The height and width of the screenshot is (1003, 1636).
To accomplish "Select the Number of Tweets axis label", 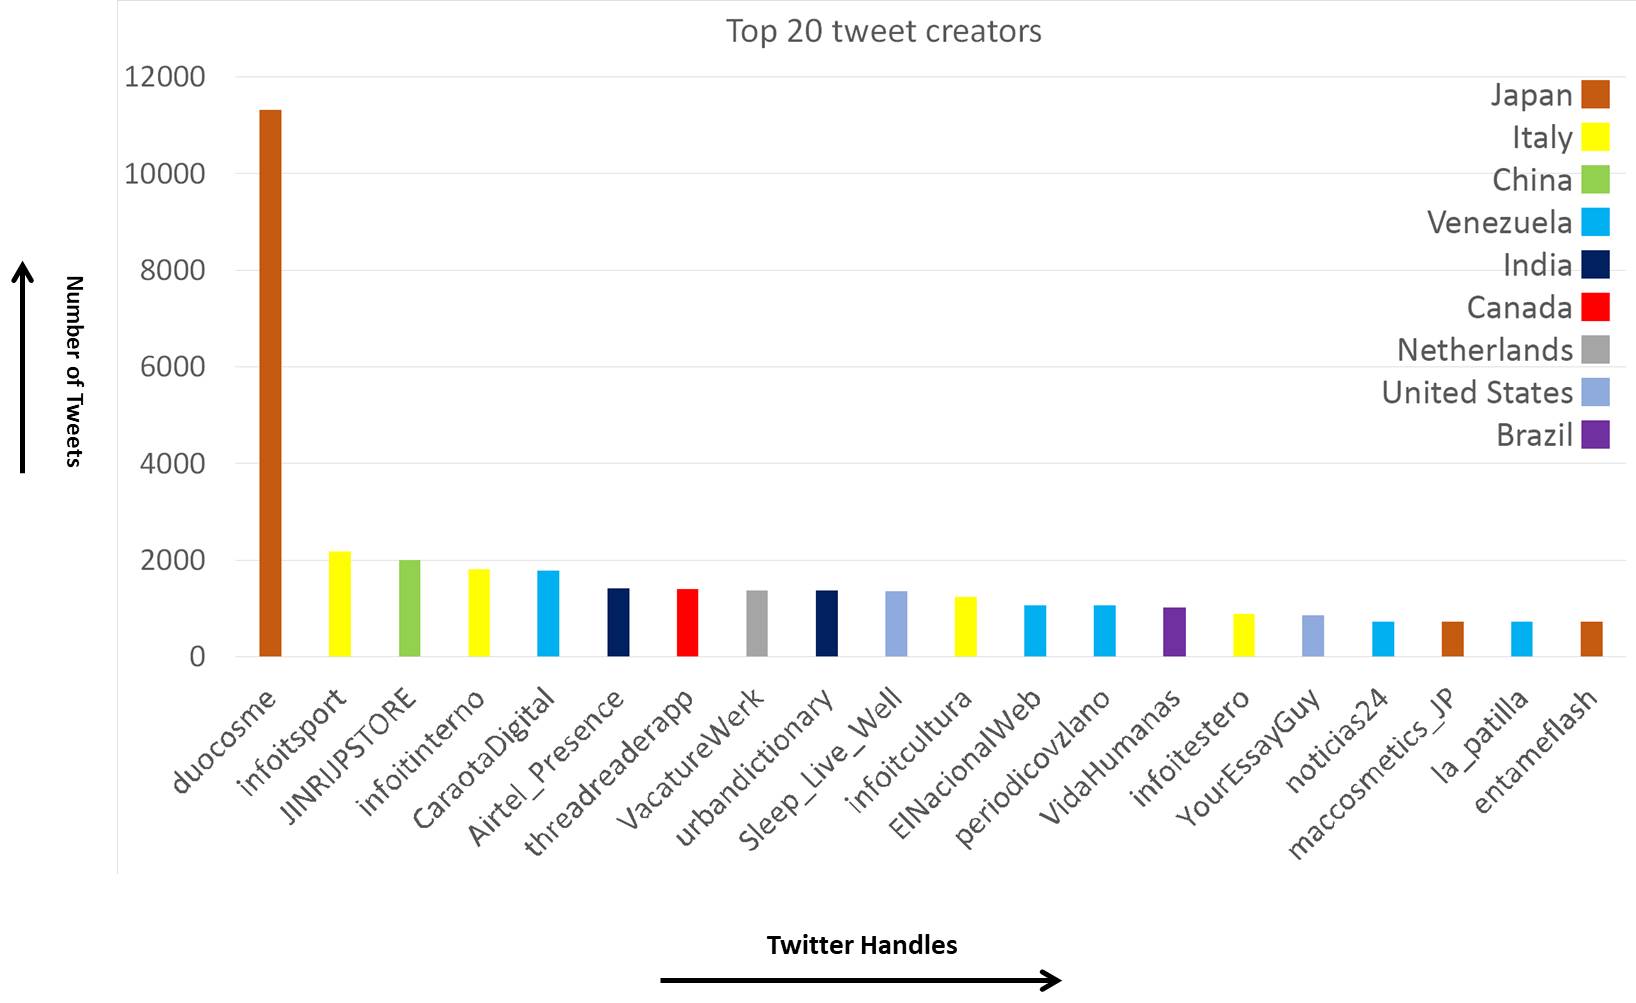I will [74, 371].
